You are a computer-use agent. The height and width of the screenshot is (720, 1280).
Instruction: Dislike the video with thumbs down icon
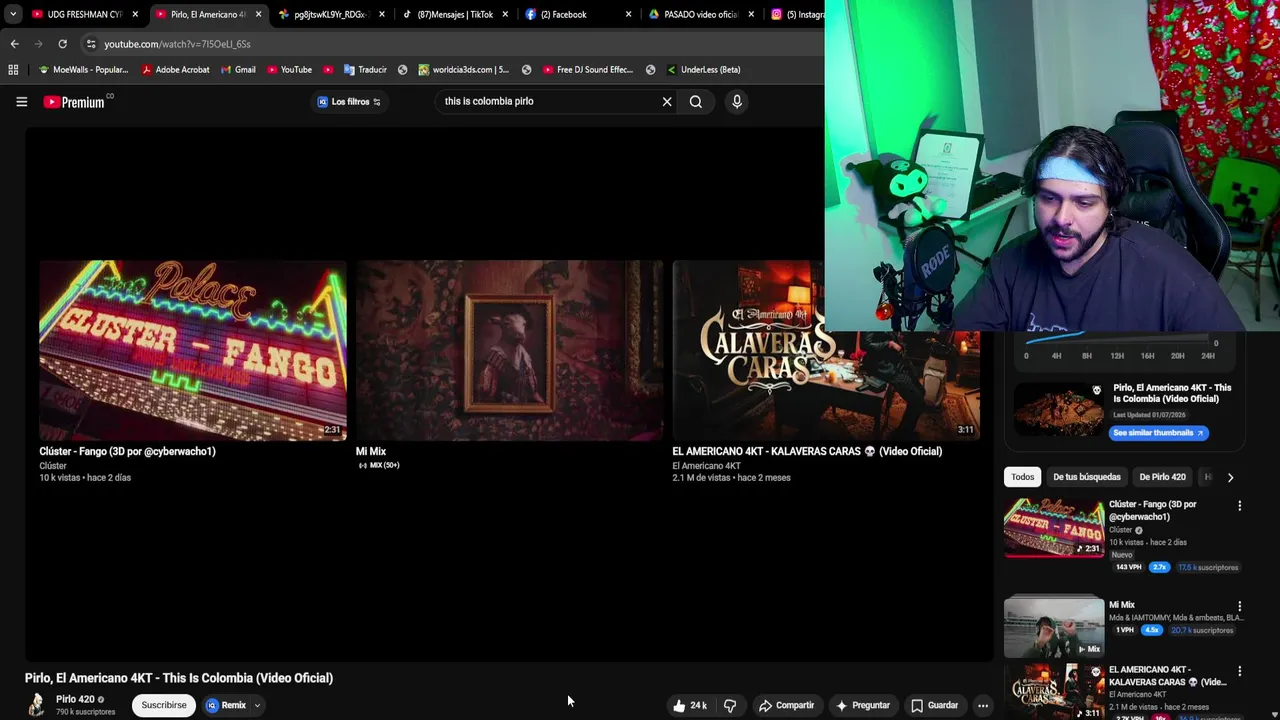[730, 705]
